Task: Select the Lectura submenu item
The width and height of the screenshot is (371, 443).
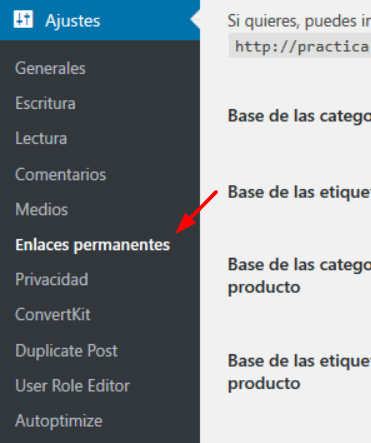Action: [x=41, y=138]
